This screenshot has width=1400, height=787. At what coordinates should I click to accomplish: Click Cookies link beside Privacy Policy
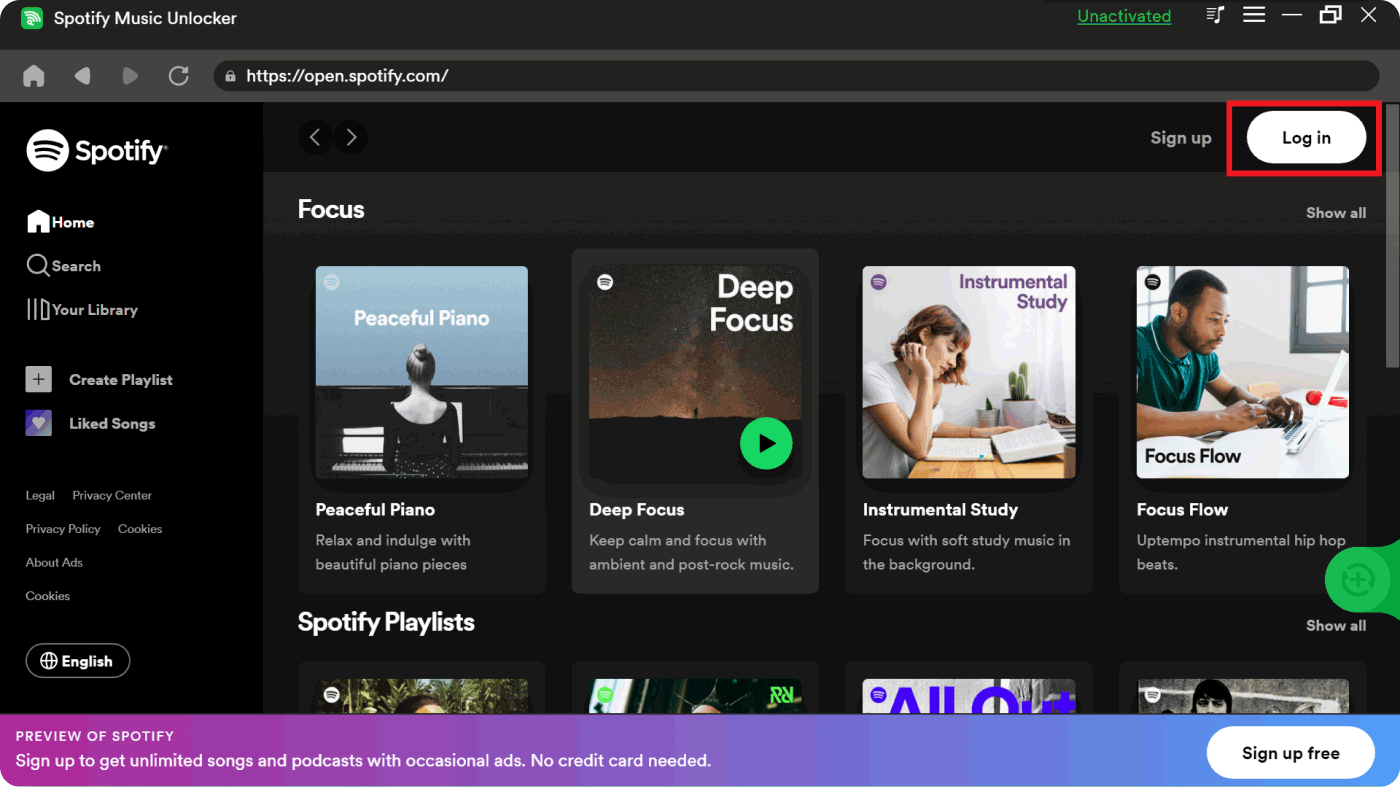click(140, 529)
